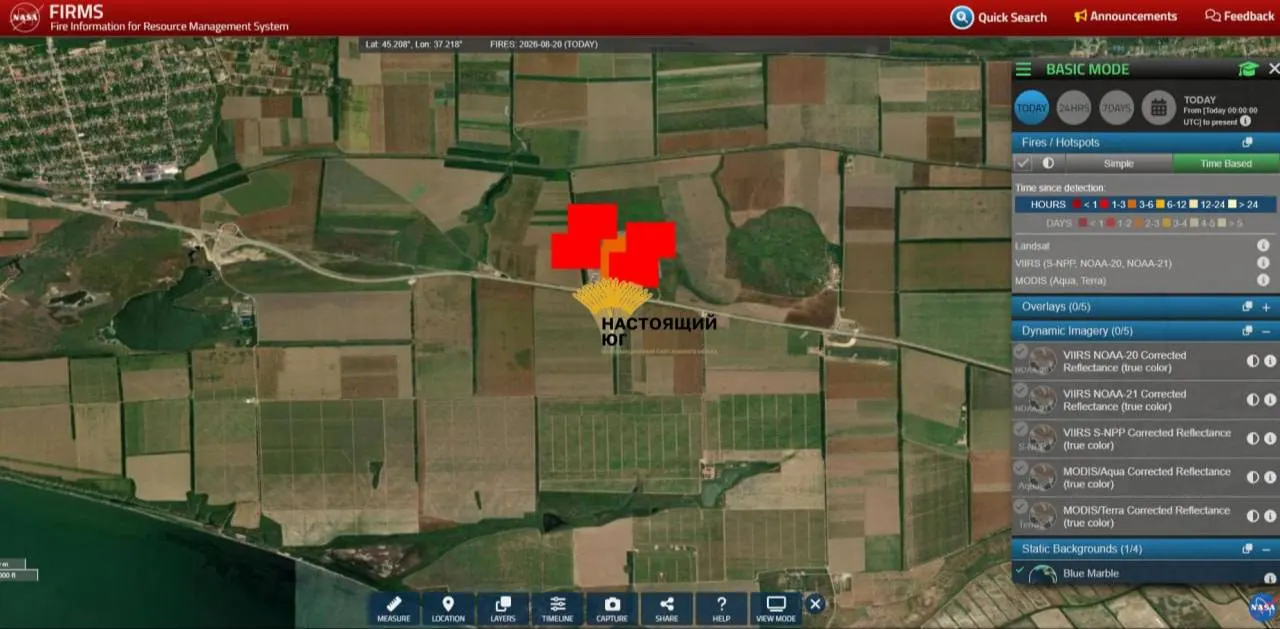Viewport: 1280px width, 629px height.
Task: Collapse the Dynamic Imagery section
Action: 1266,331
